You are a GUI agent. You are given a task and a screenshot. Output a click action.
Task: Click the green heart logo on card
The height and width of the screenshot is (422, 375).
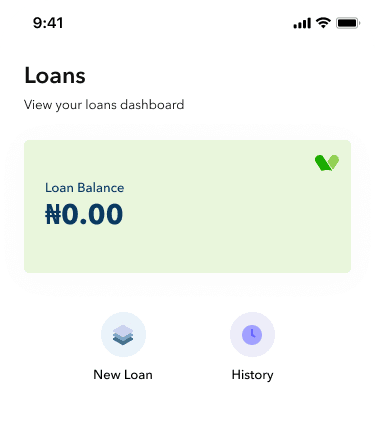327,163
